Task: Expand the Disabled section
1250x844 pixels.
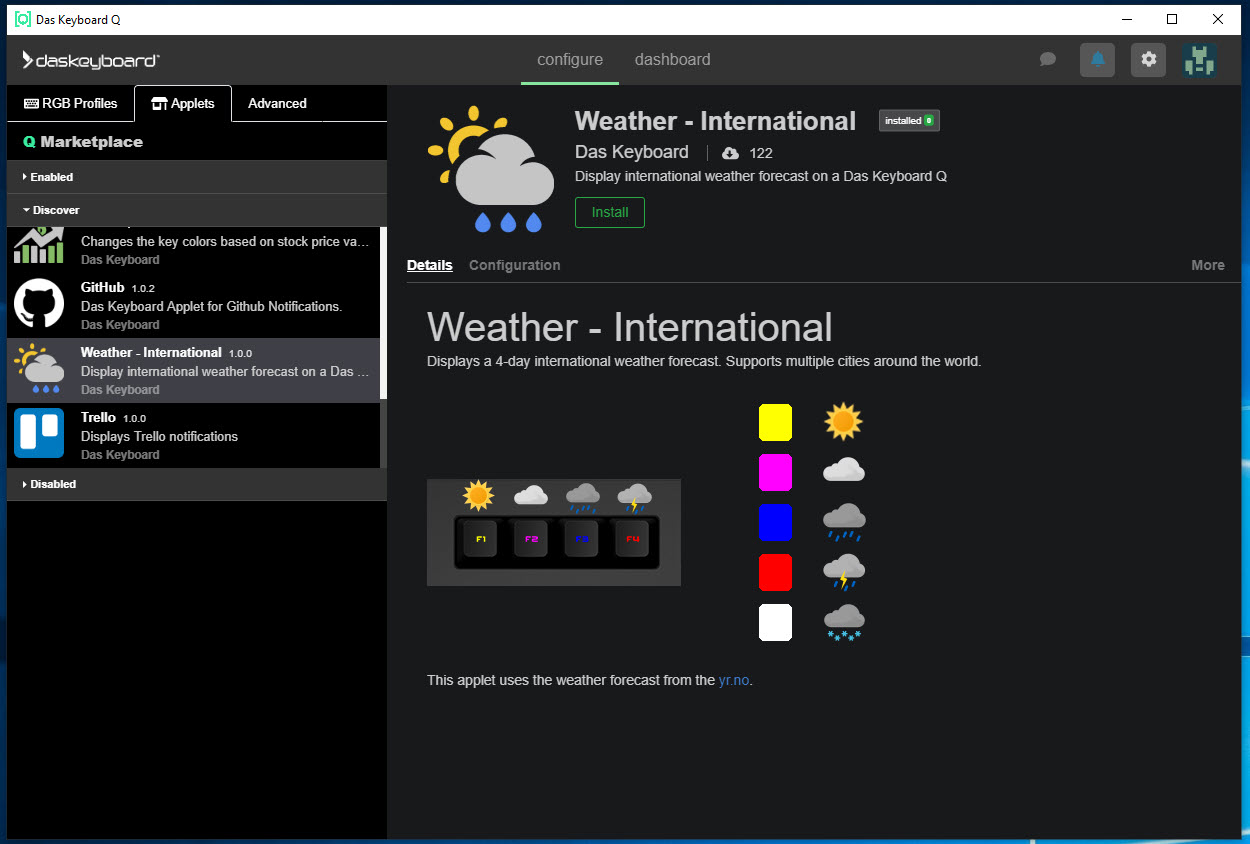Action: (197, 484)
